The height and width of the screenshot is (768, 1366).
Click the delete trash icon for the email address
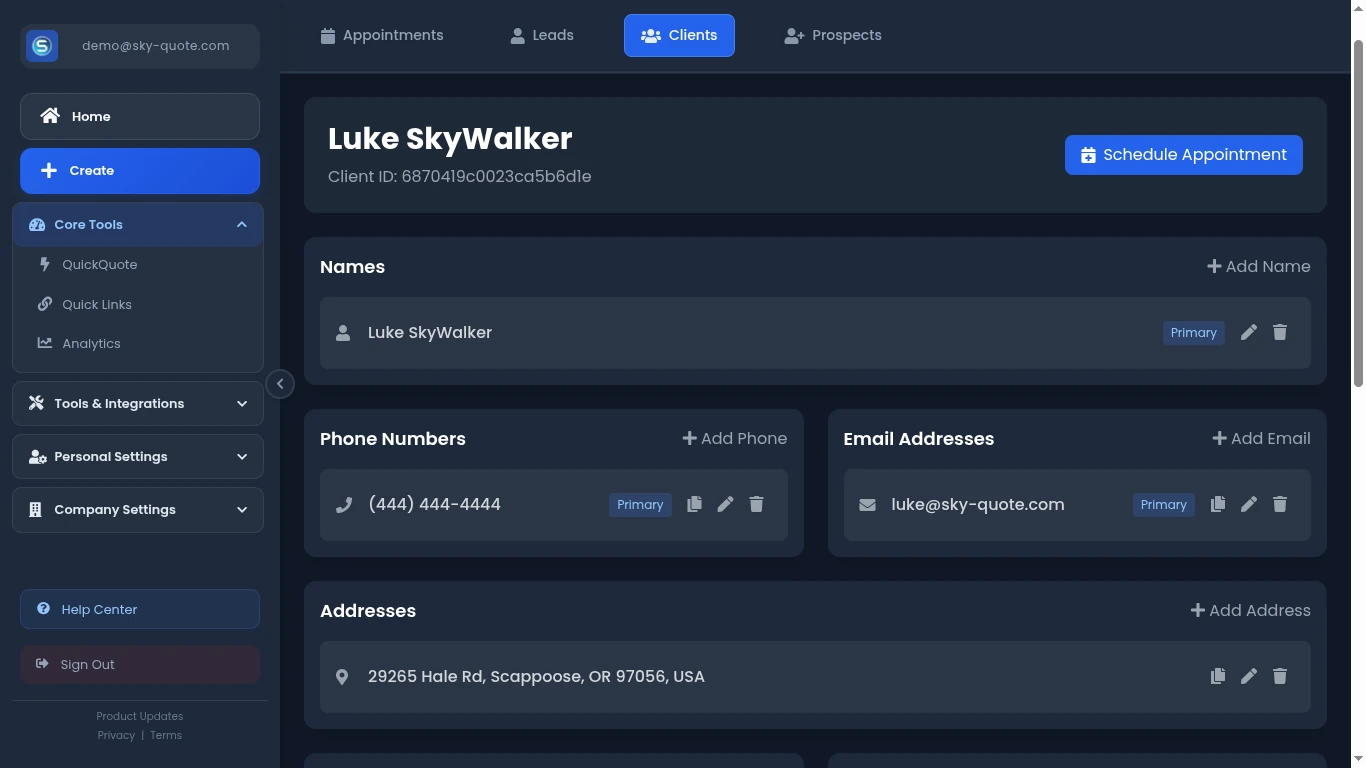pyautogui.click(x=1280, y=504)
